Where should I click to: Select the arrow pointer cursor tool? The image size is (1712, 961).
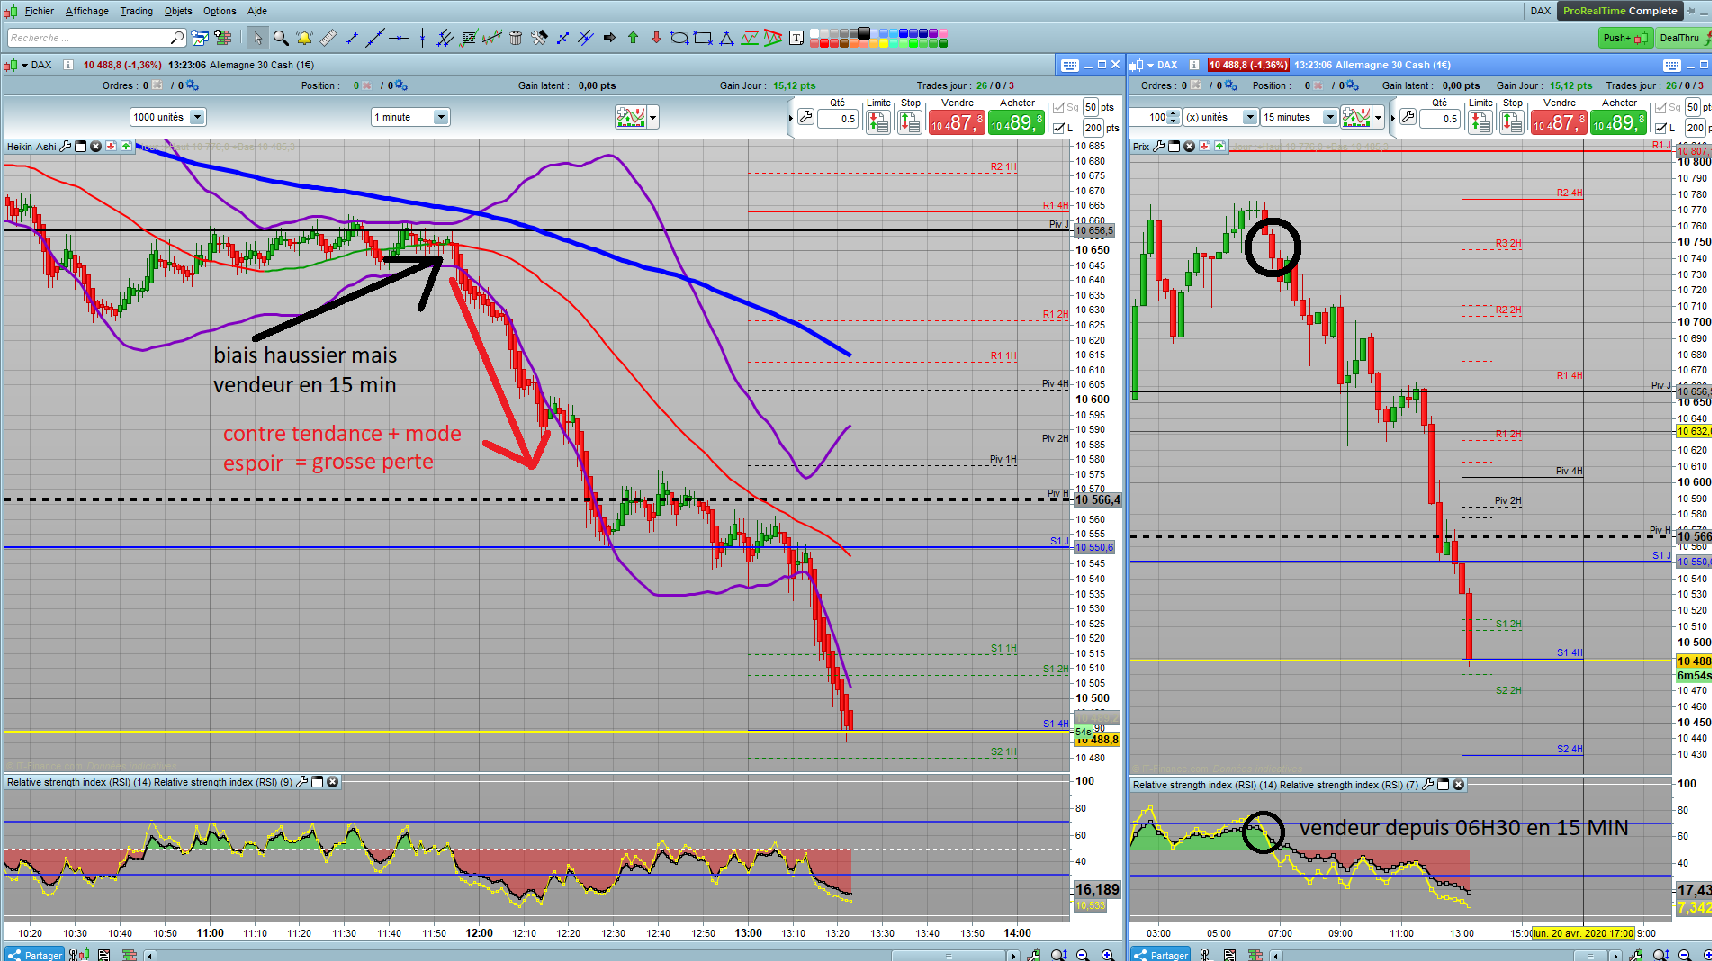(x=258, y=38)
